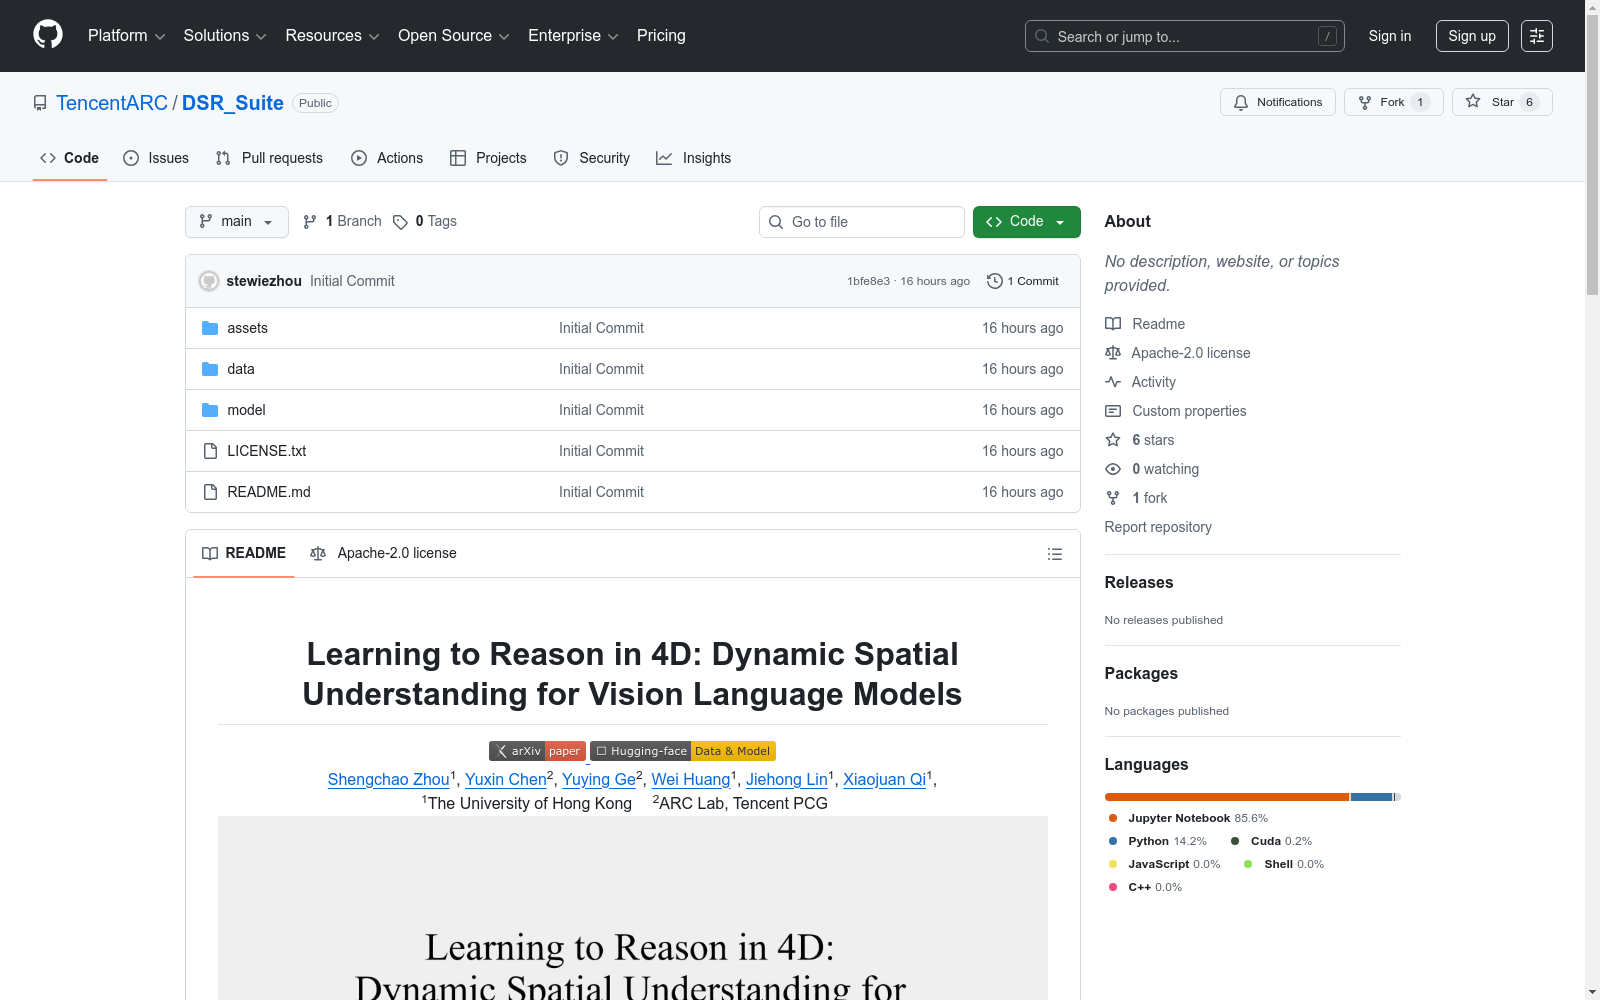Click the model folder icon
1600x1000 pixels.
tap(210, 410)
